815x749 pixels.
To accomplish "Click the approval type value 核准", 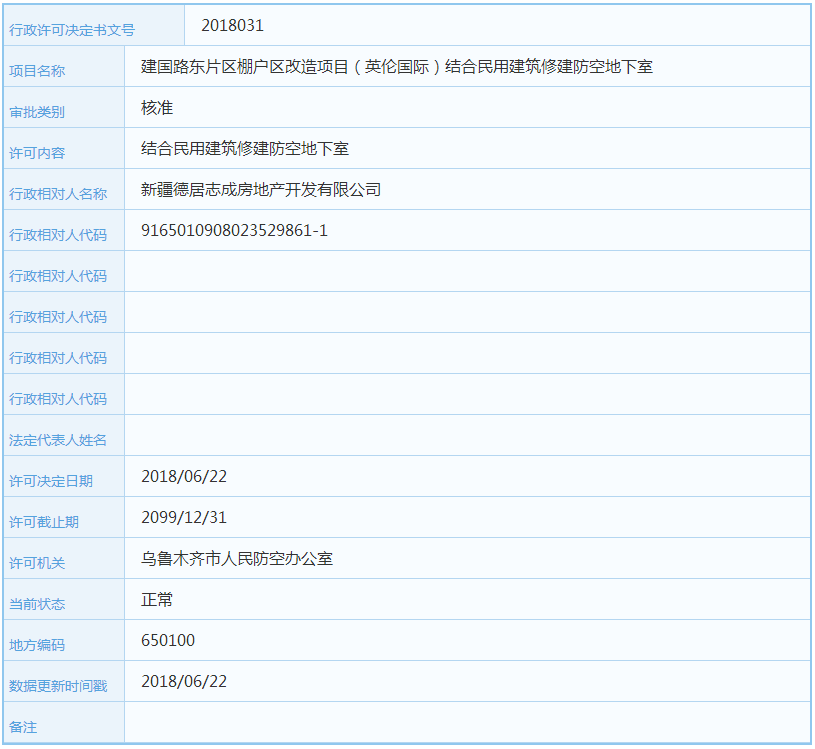I will pos(157,108).
